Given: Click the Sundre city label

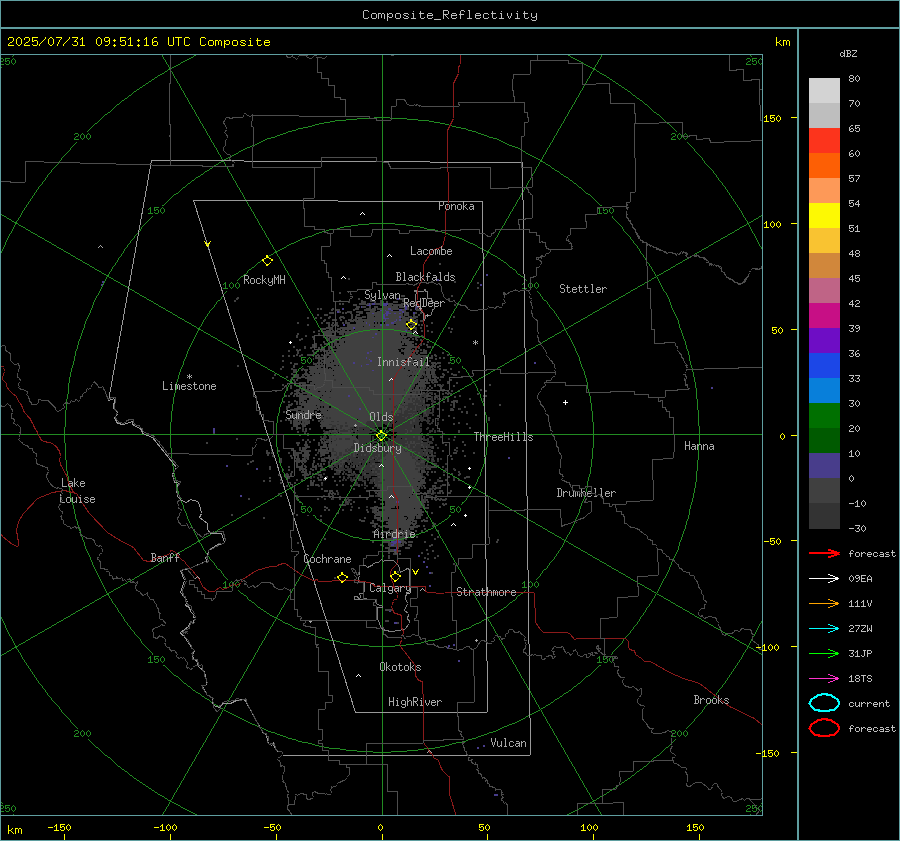Looking at the screenshot, I should point(303,415).
